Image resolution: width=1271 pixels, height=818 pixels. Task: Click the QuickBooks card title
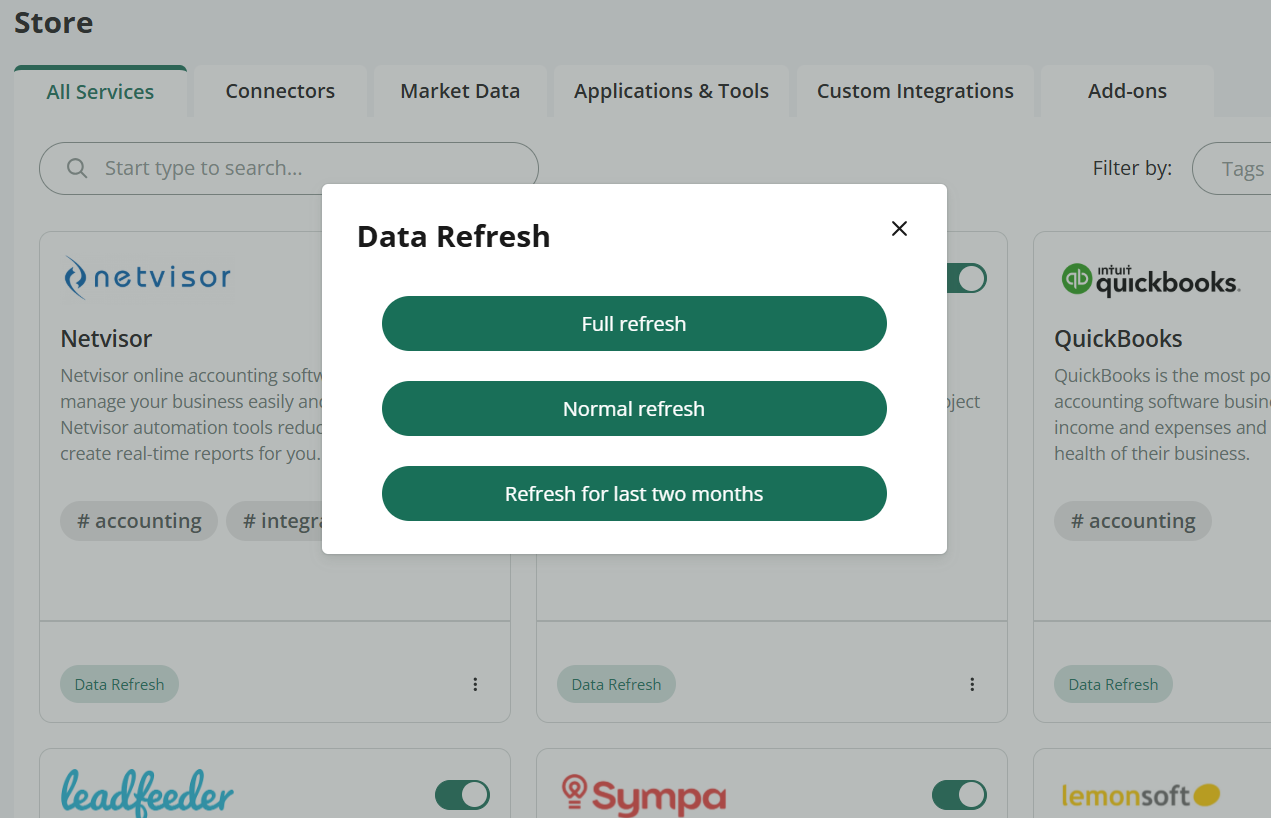point(1118,339)
